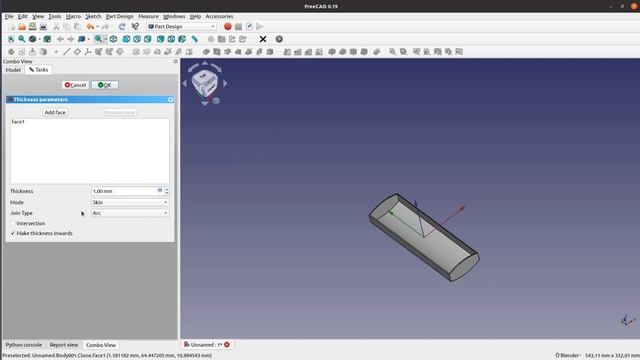Viewport: 640px width, 360px height.
Task: Open the zoom view dropdown arrow
Action: (x=105, y=39)
